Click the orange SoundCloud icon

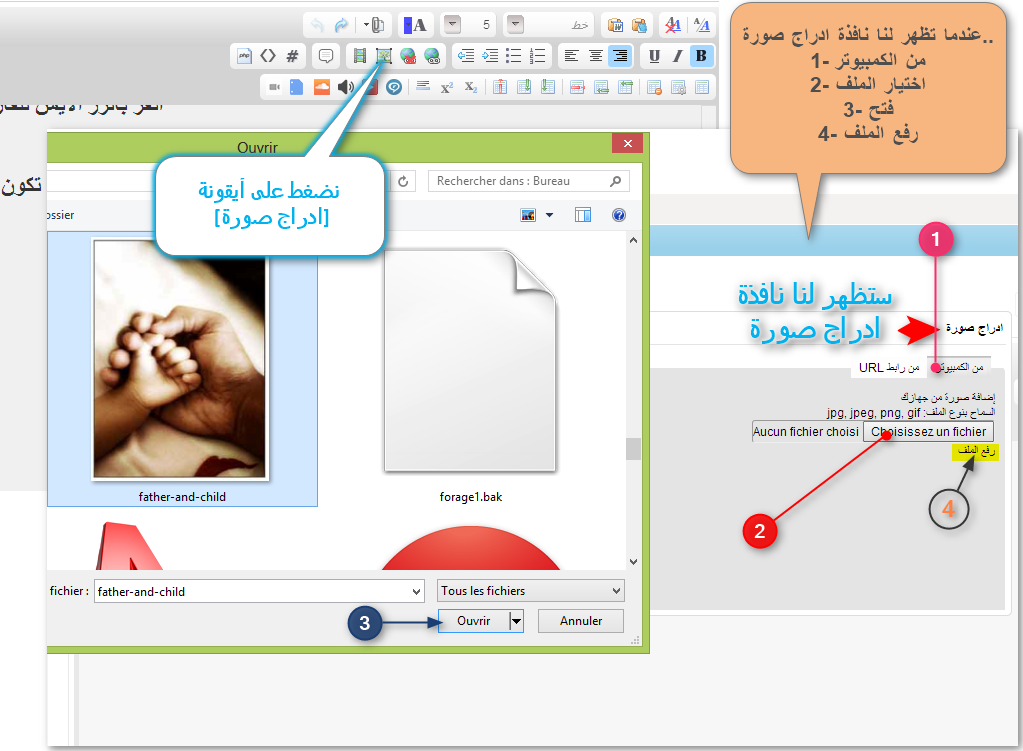pyautogui.click(x=322, y=87)
